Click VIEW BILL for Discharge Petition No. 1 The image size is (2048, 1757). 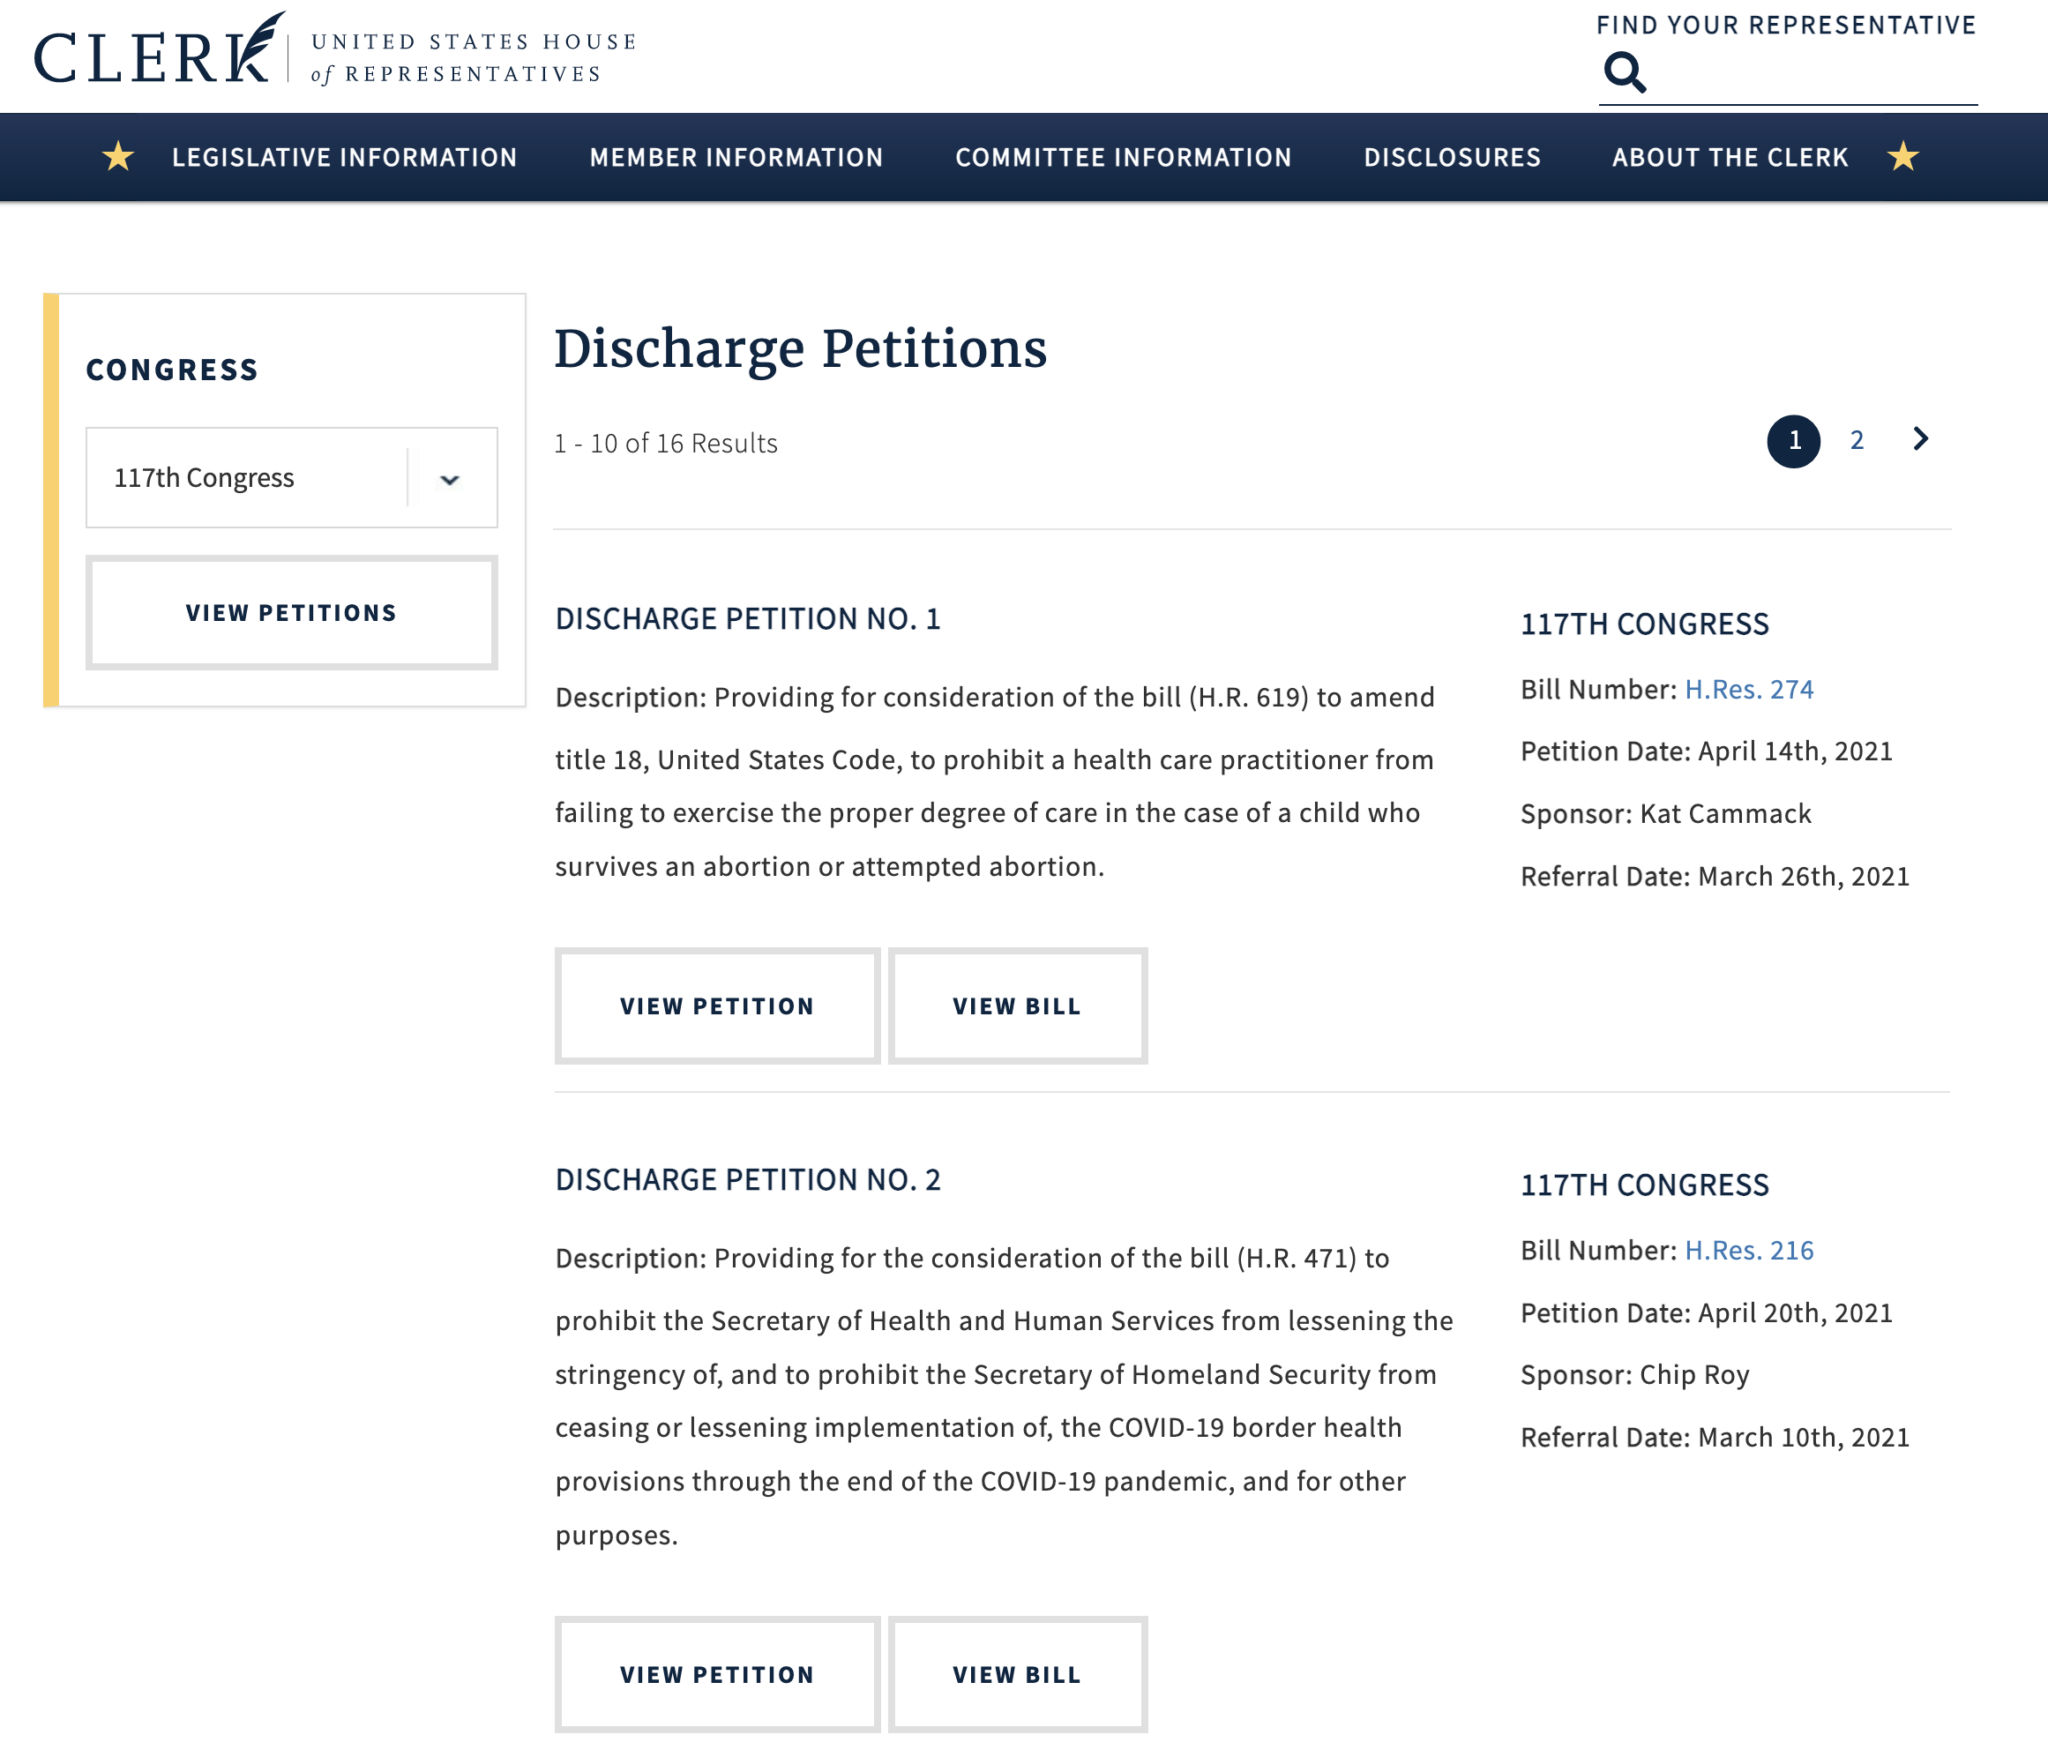pyautogui.click(x=1019, y=1005)
